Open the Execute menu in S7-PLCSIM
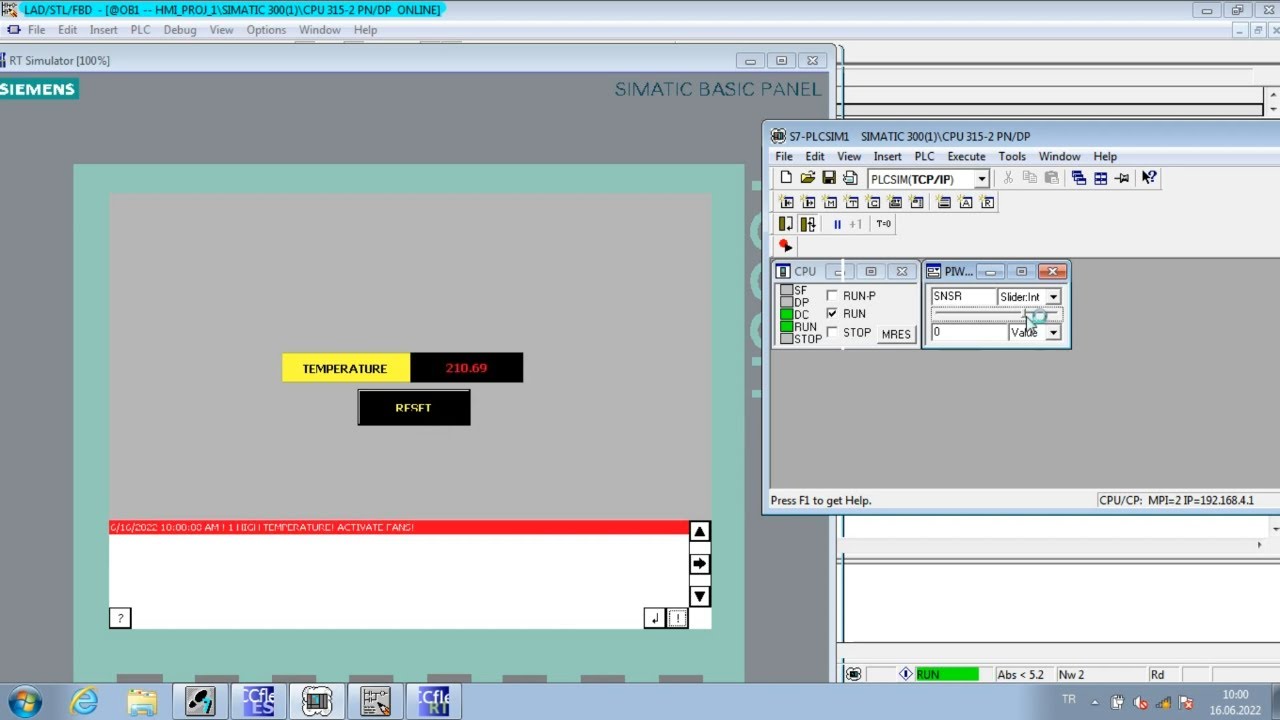This screenshot has width=1280, height=720. click(966, 156)
